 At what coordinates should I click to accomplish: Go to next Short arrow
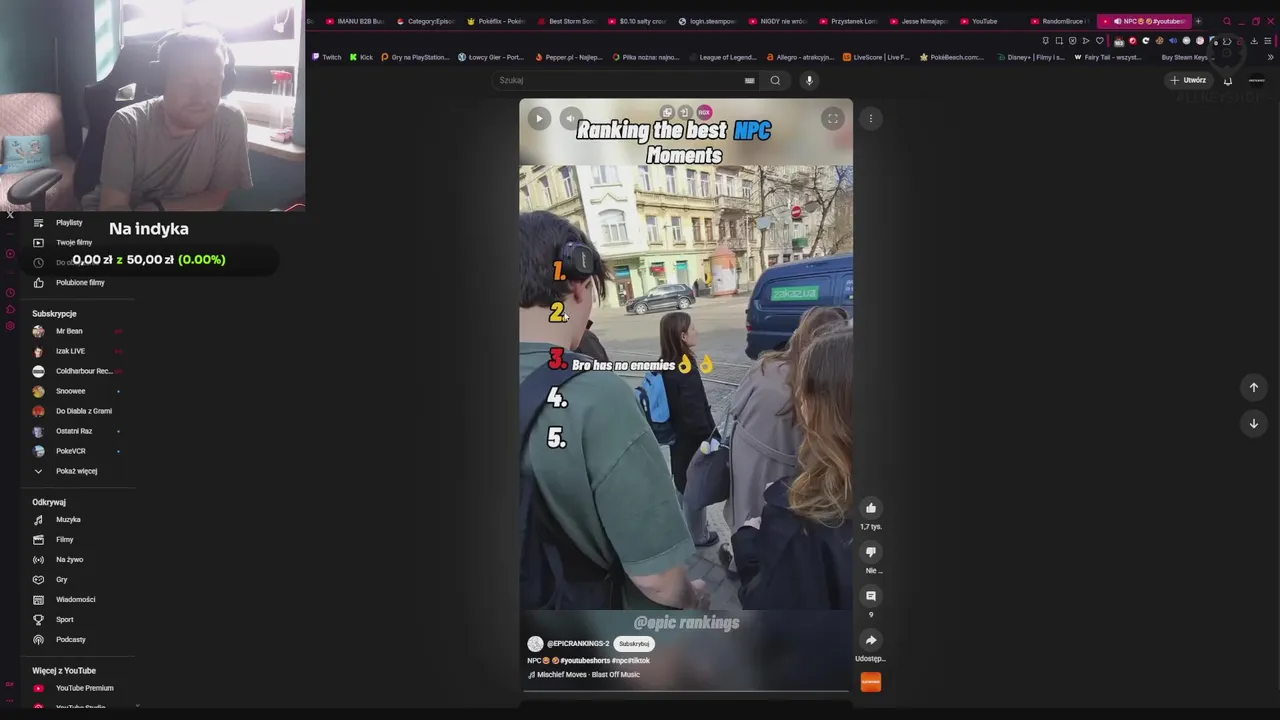[1253, 423]
